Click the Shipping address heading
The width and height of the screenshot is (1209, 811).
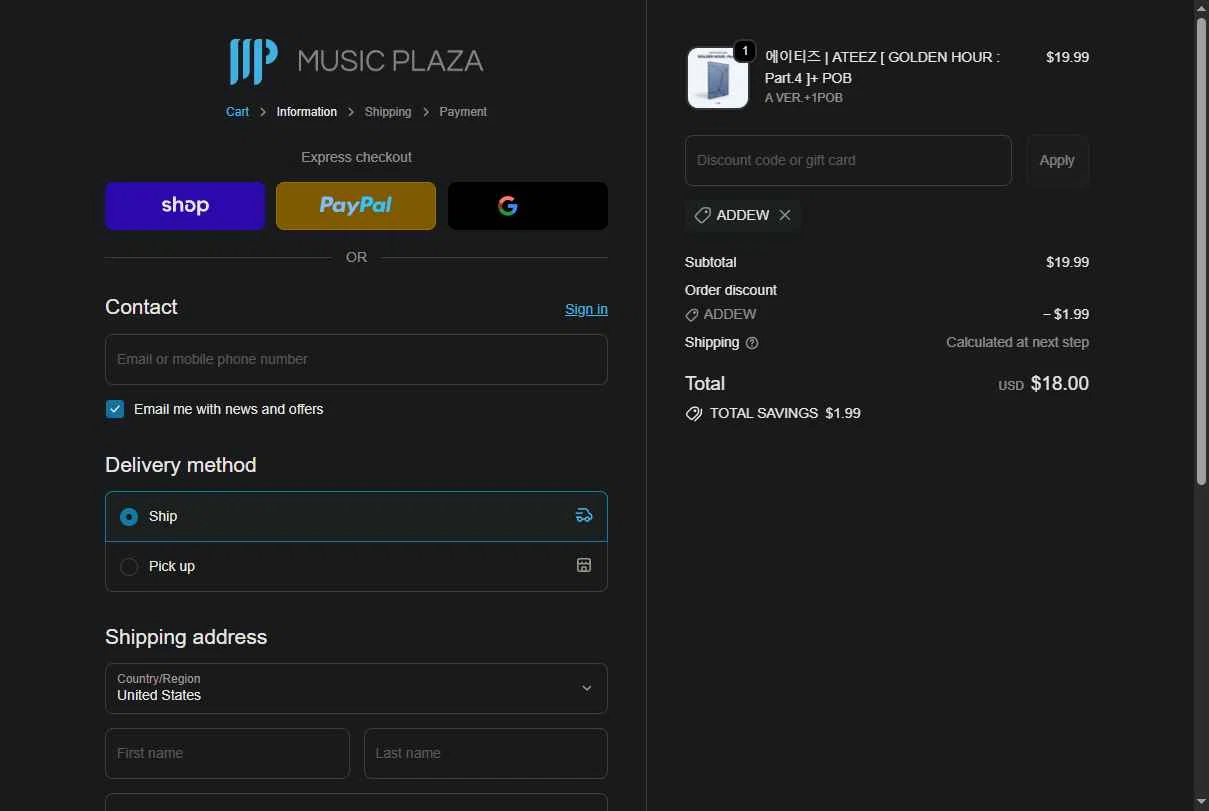186,637
